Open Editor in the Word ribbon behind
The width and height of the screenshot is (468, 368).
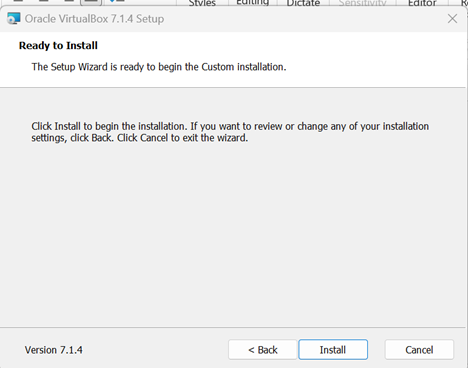point(422,3)
